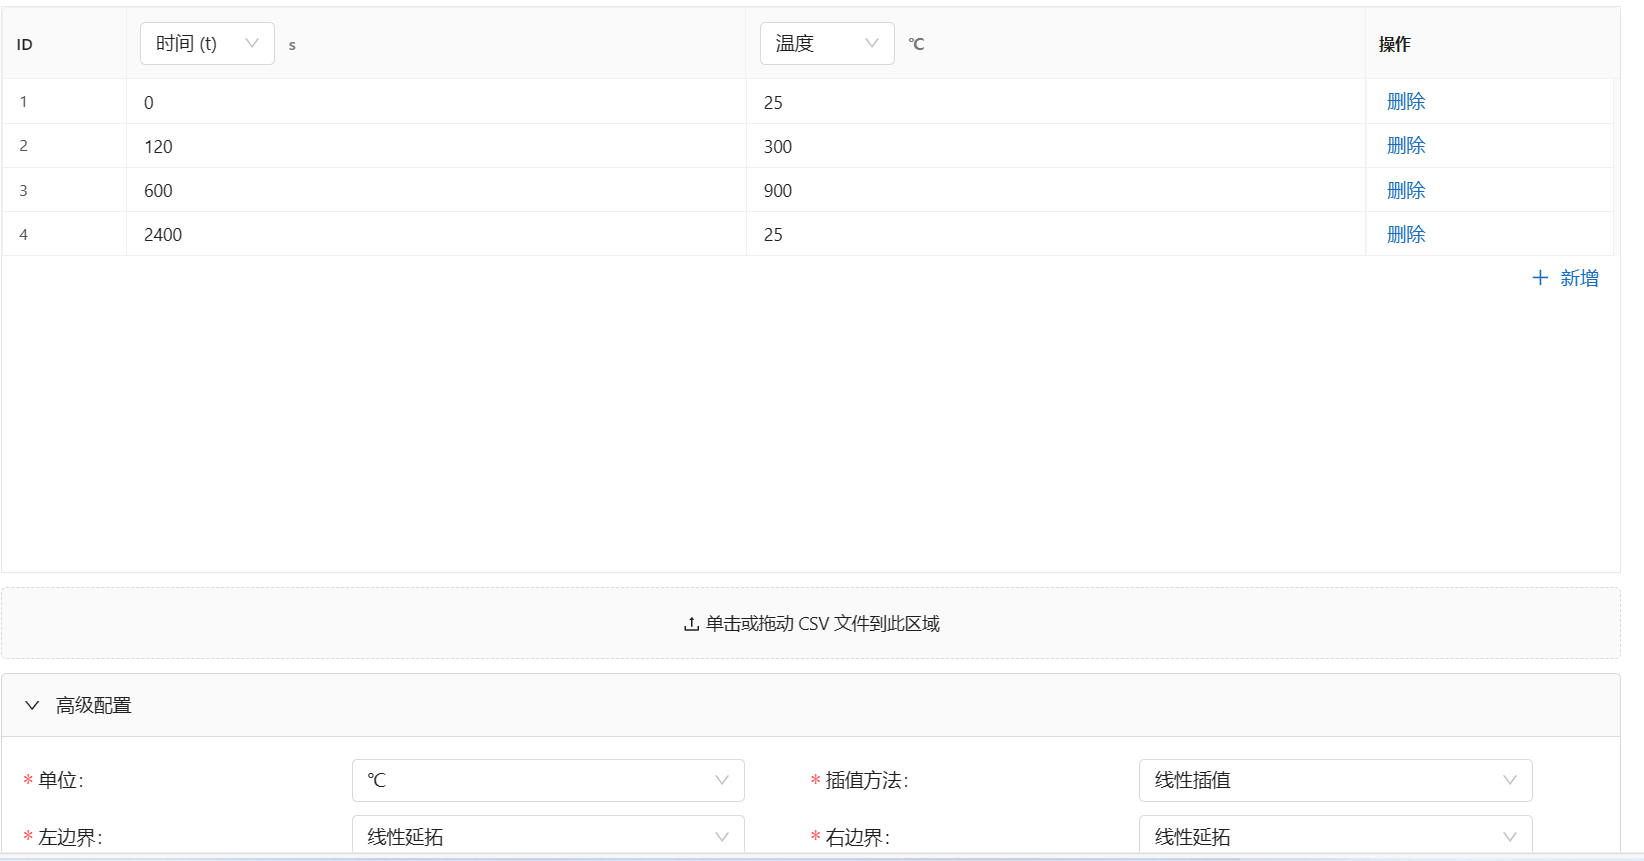Edit time cell with value 0
Viewport: 1644px width, 861px height.
[x=436, y=102]
